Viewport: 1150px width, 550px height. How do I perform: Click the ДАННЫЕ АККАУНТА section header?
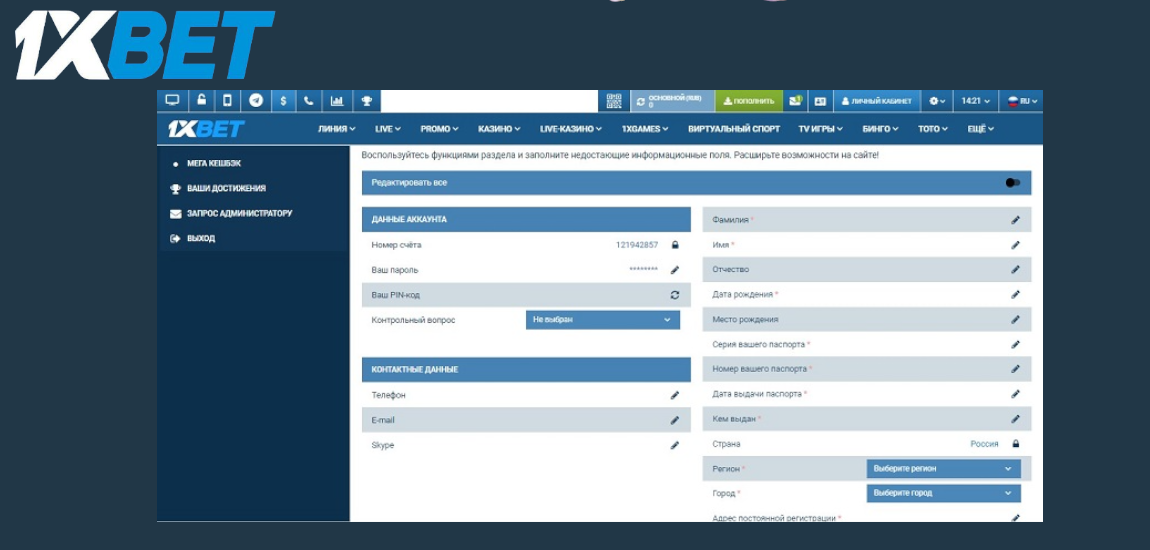click(526, 219)
